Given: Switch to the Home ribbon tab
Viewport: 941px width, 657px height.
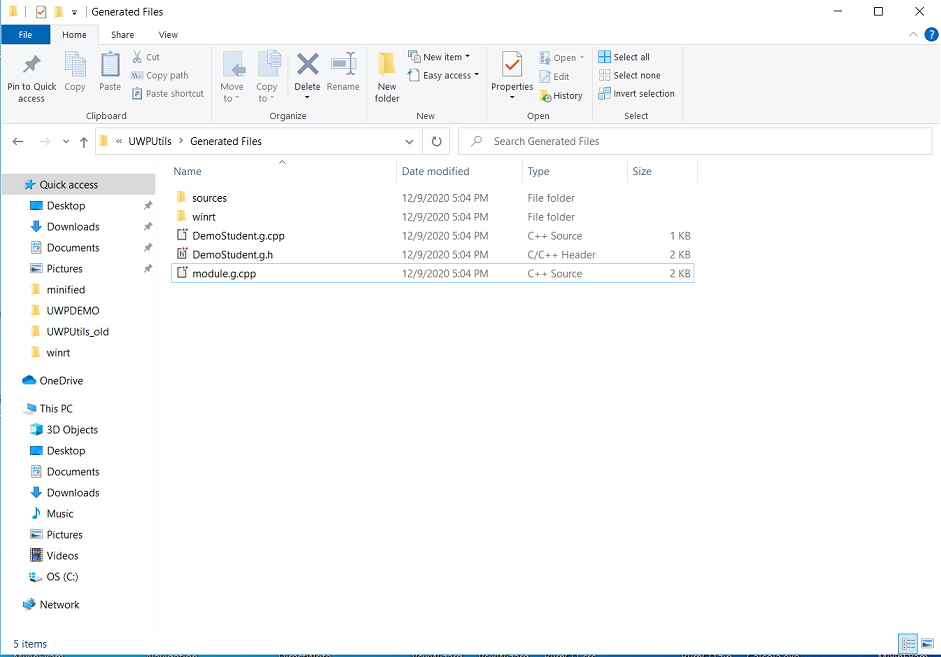Looking at the screenshot, I should [74, 35].
